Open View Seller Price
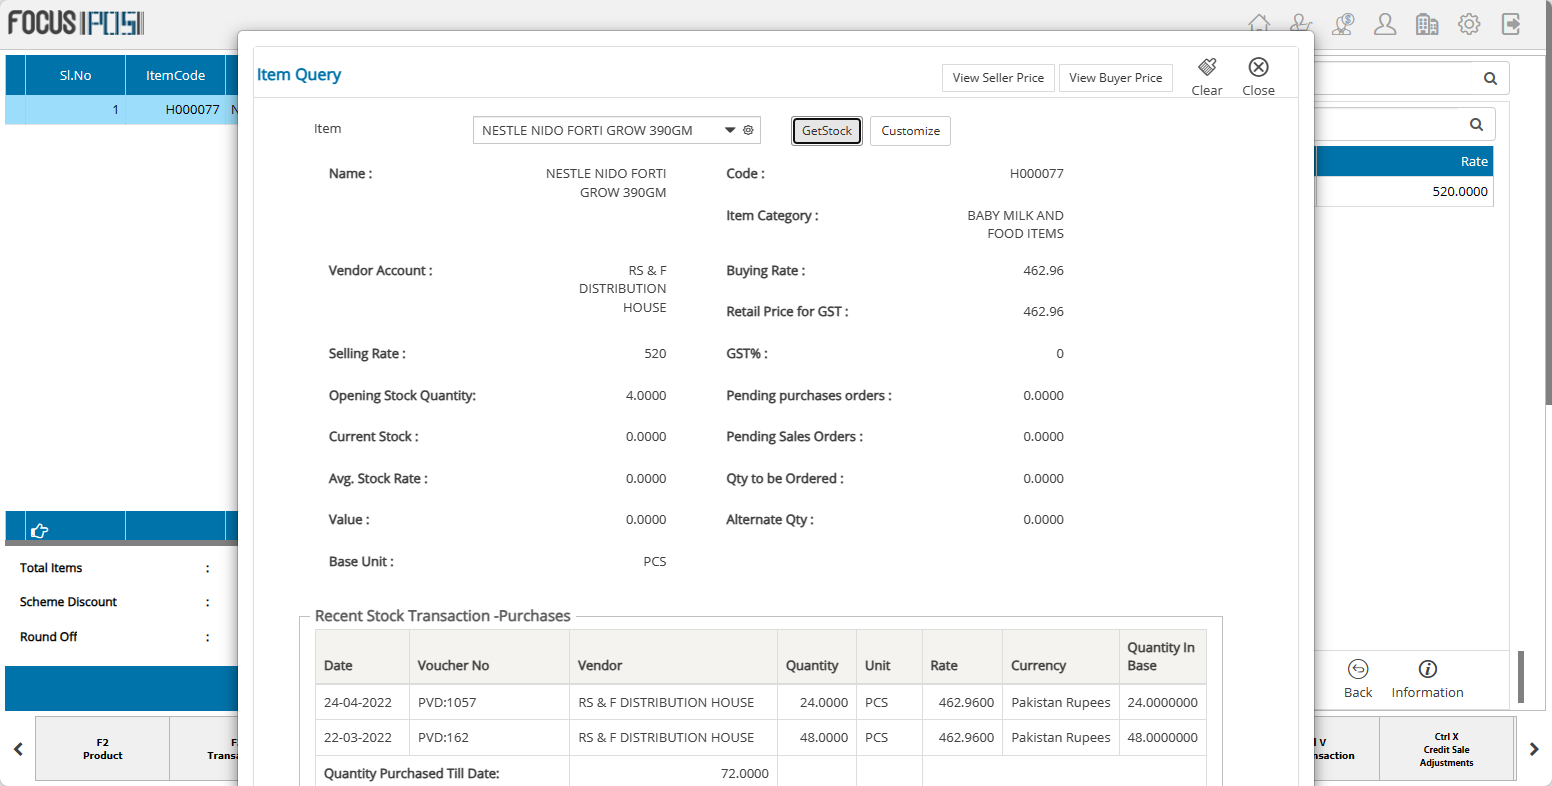The width and height of the screenshot is (1552, 786). click(998, 78)
